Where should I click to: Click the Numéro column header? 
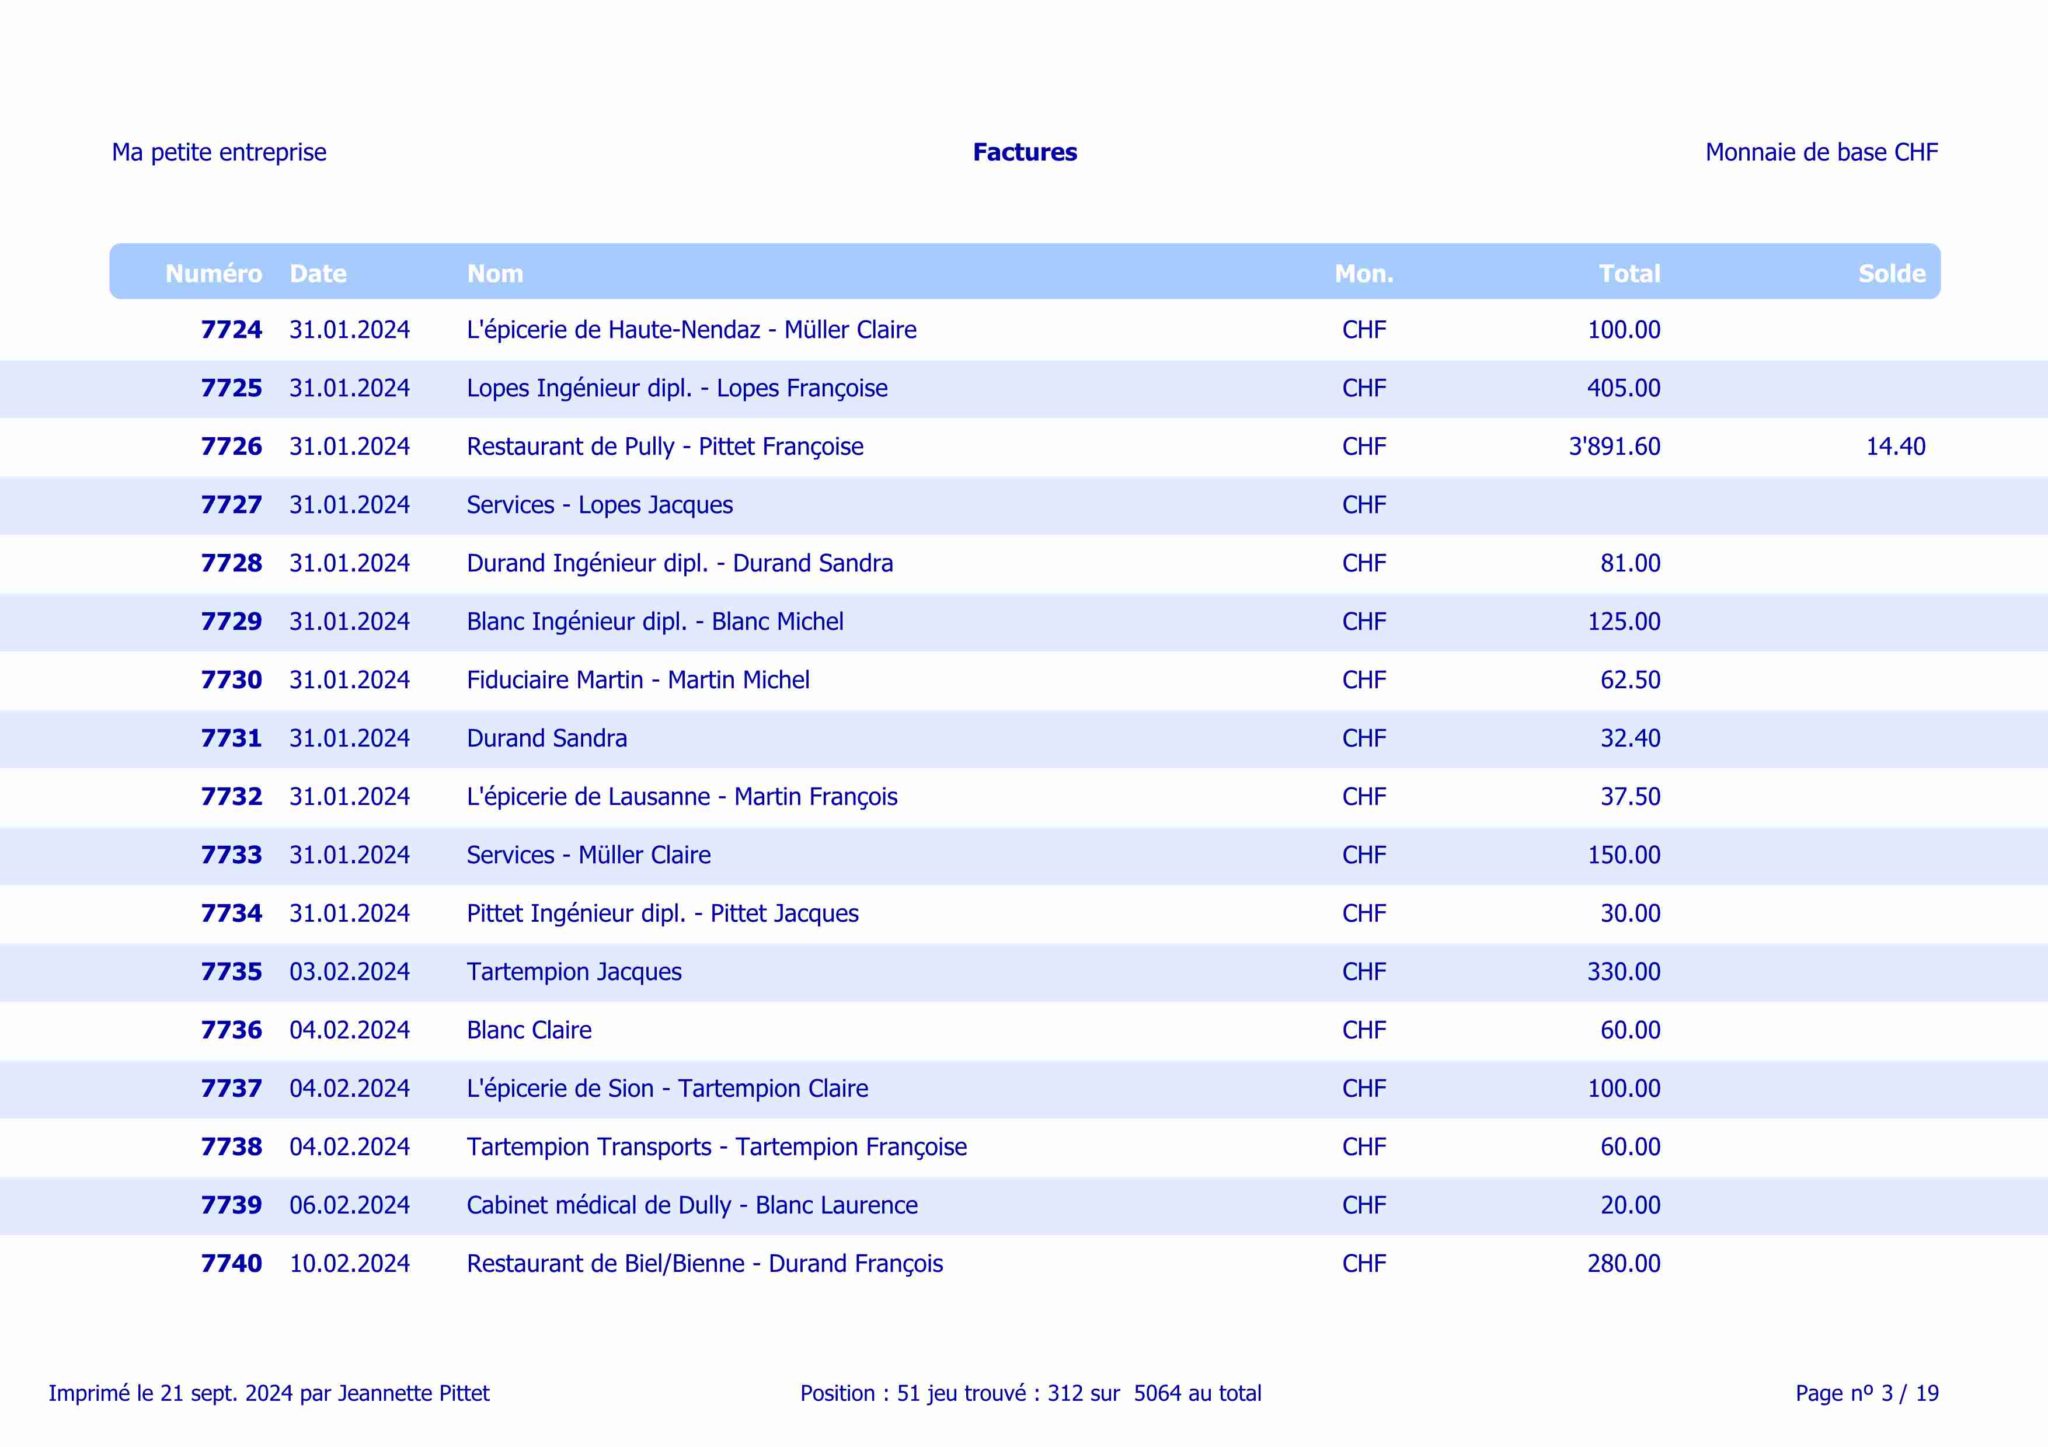pyautogui.click(x=213, y=273)
